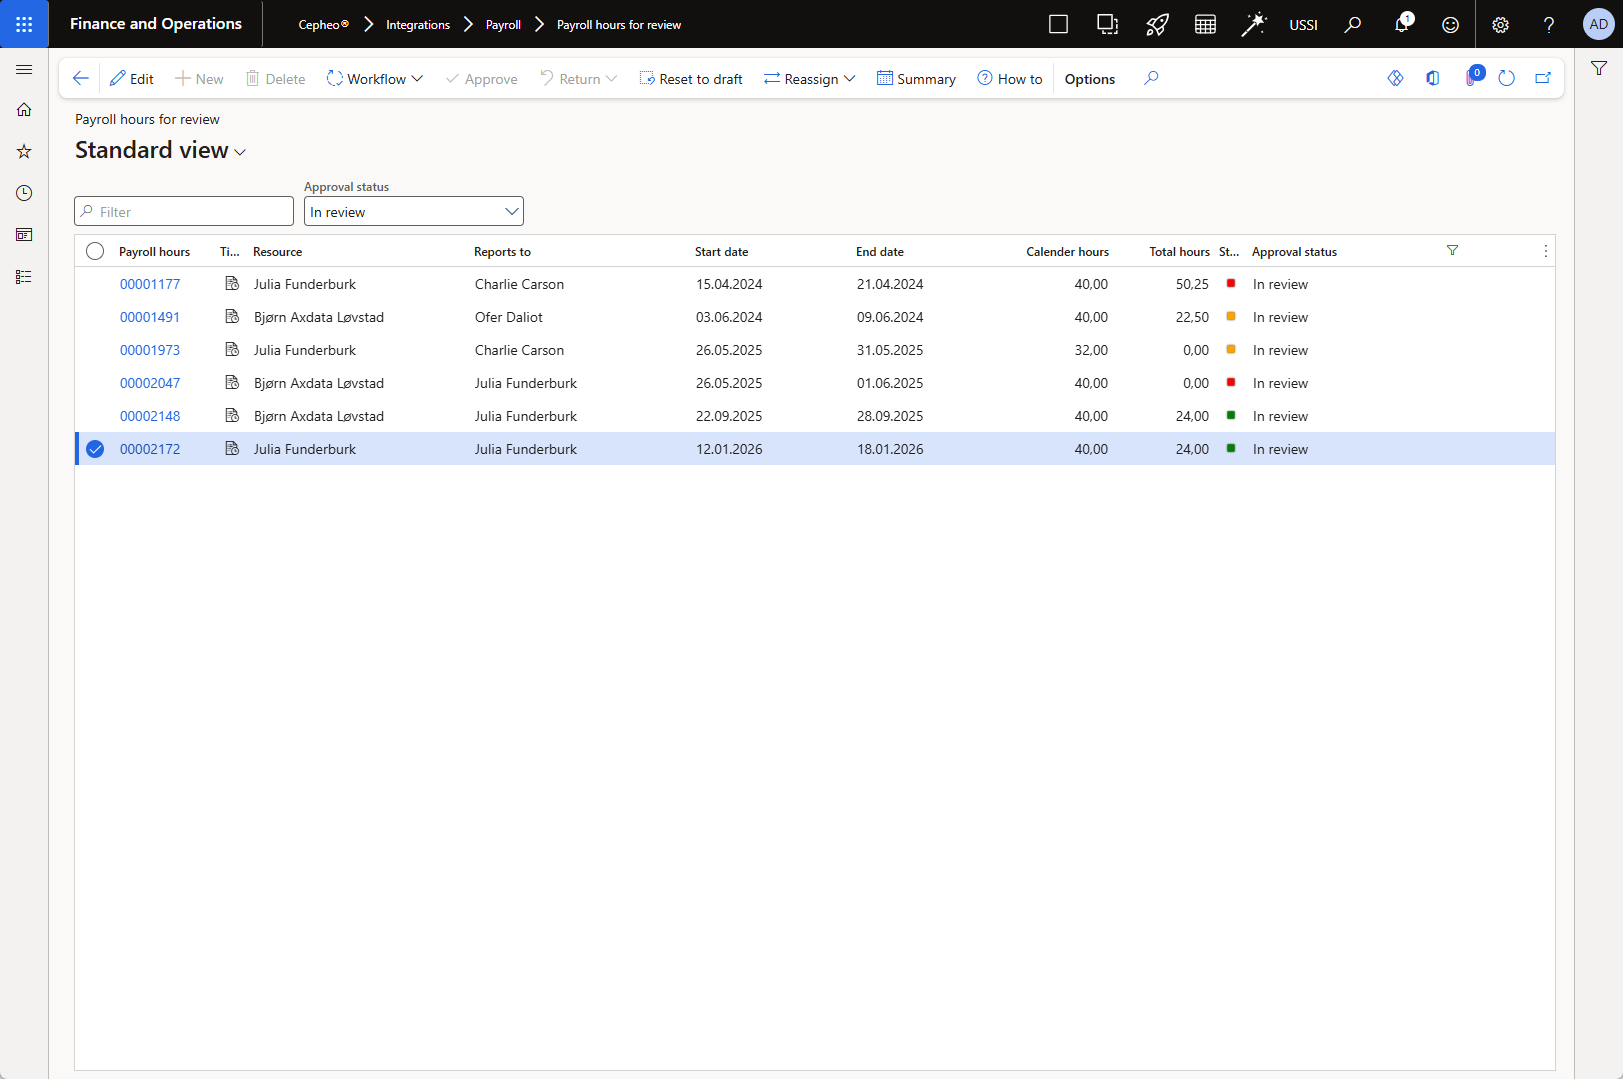
Task: Open the Workflow dropdown menu
Action: 375,79
